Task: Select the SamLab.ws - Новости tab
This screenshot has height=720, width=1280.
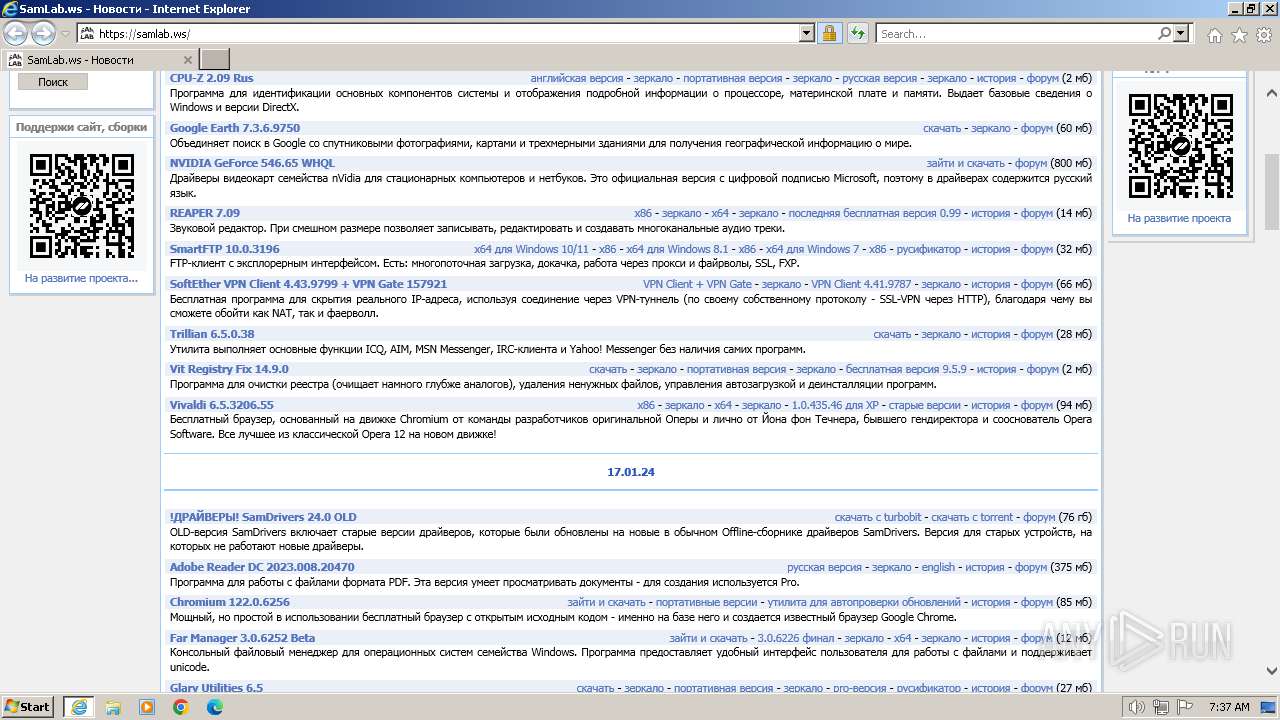Action: 100,59
